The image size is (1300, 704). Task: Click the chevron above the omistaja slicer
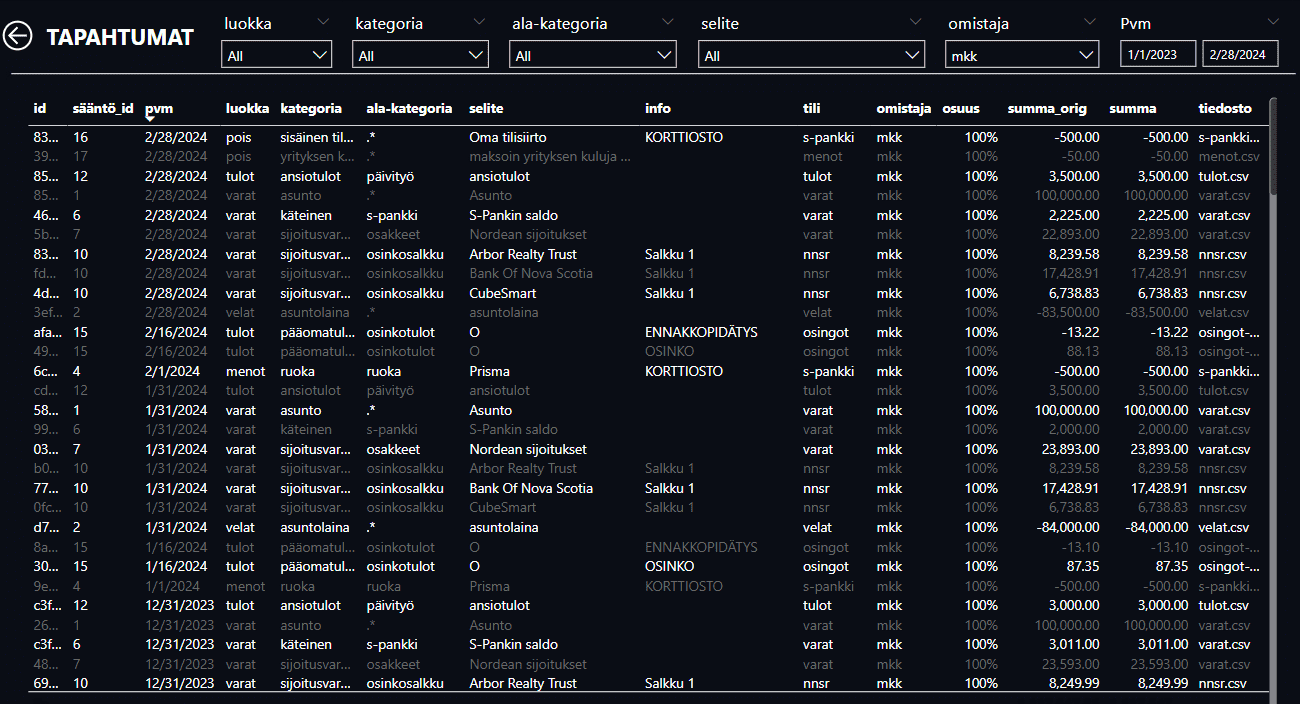coord(1089,21)
